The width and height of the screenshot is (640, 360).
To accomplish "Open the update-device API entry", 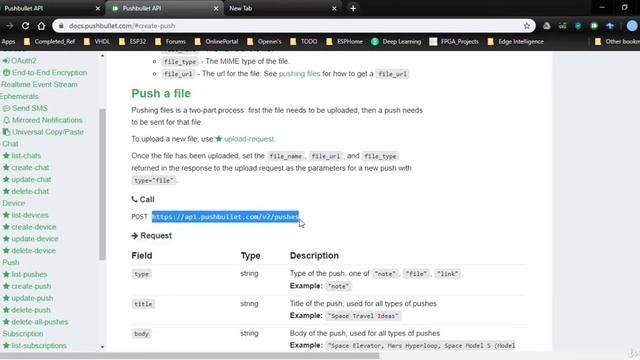I will 31,238.
